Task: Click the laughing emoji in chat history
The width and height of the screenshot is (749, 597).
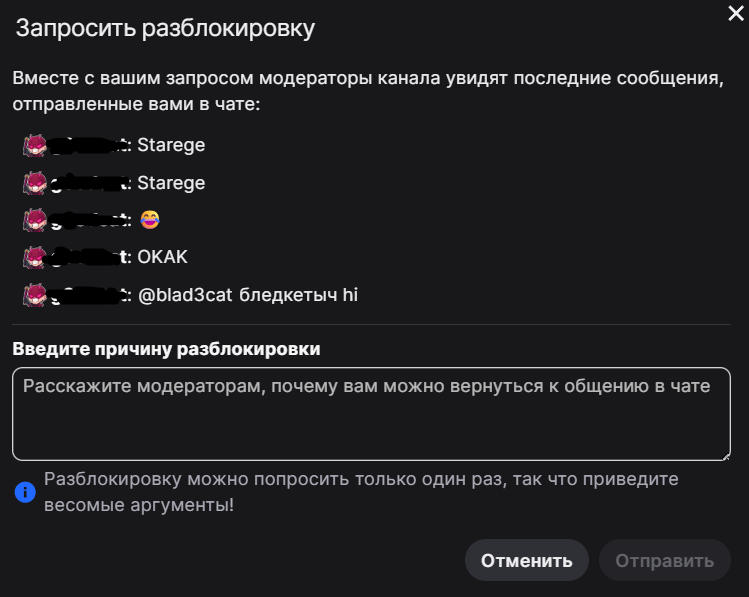Action: [x=150, y=220]
